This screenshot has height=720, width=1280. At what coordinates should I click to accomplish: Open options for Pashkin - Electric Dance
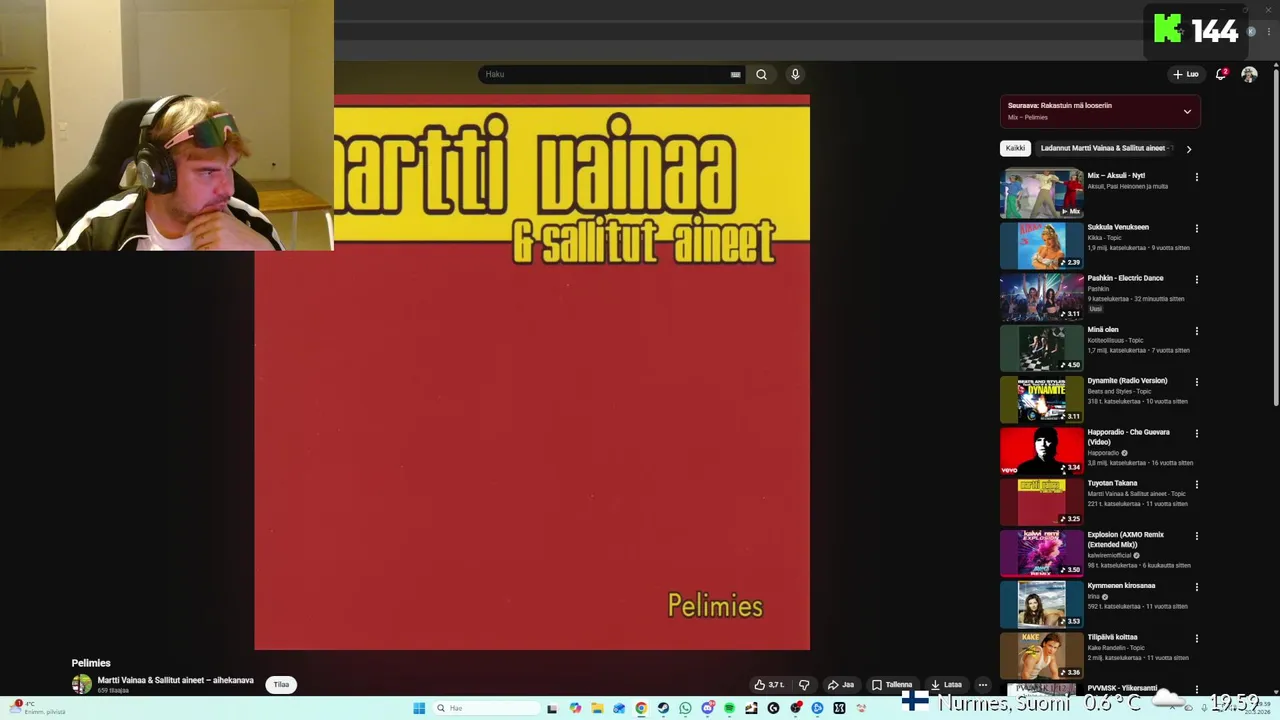[1196, 280]
